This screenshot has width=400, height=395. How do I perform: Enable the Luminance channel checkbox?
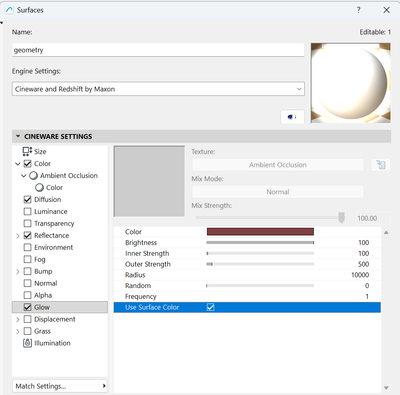pyautogui.click(x=28, y=211)
